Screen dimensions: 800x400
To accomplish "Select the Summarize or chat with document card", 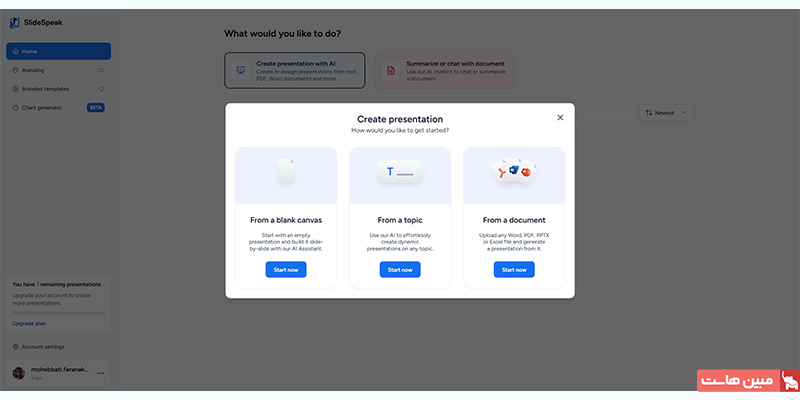I will (x=446, y=70).
